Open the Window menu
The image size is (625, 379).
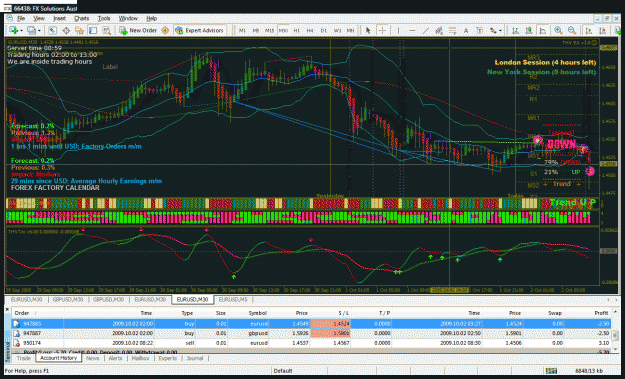(x=128, y=18)
